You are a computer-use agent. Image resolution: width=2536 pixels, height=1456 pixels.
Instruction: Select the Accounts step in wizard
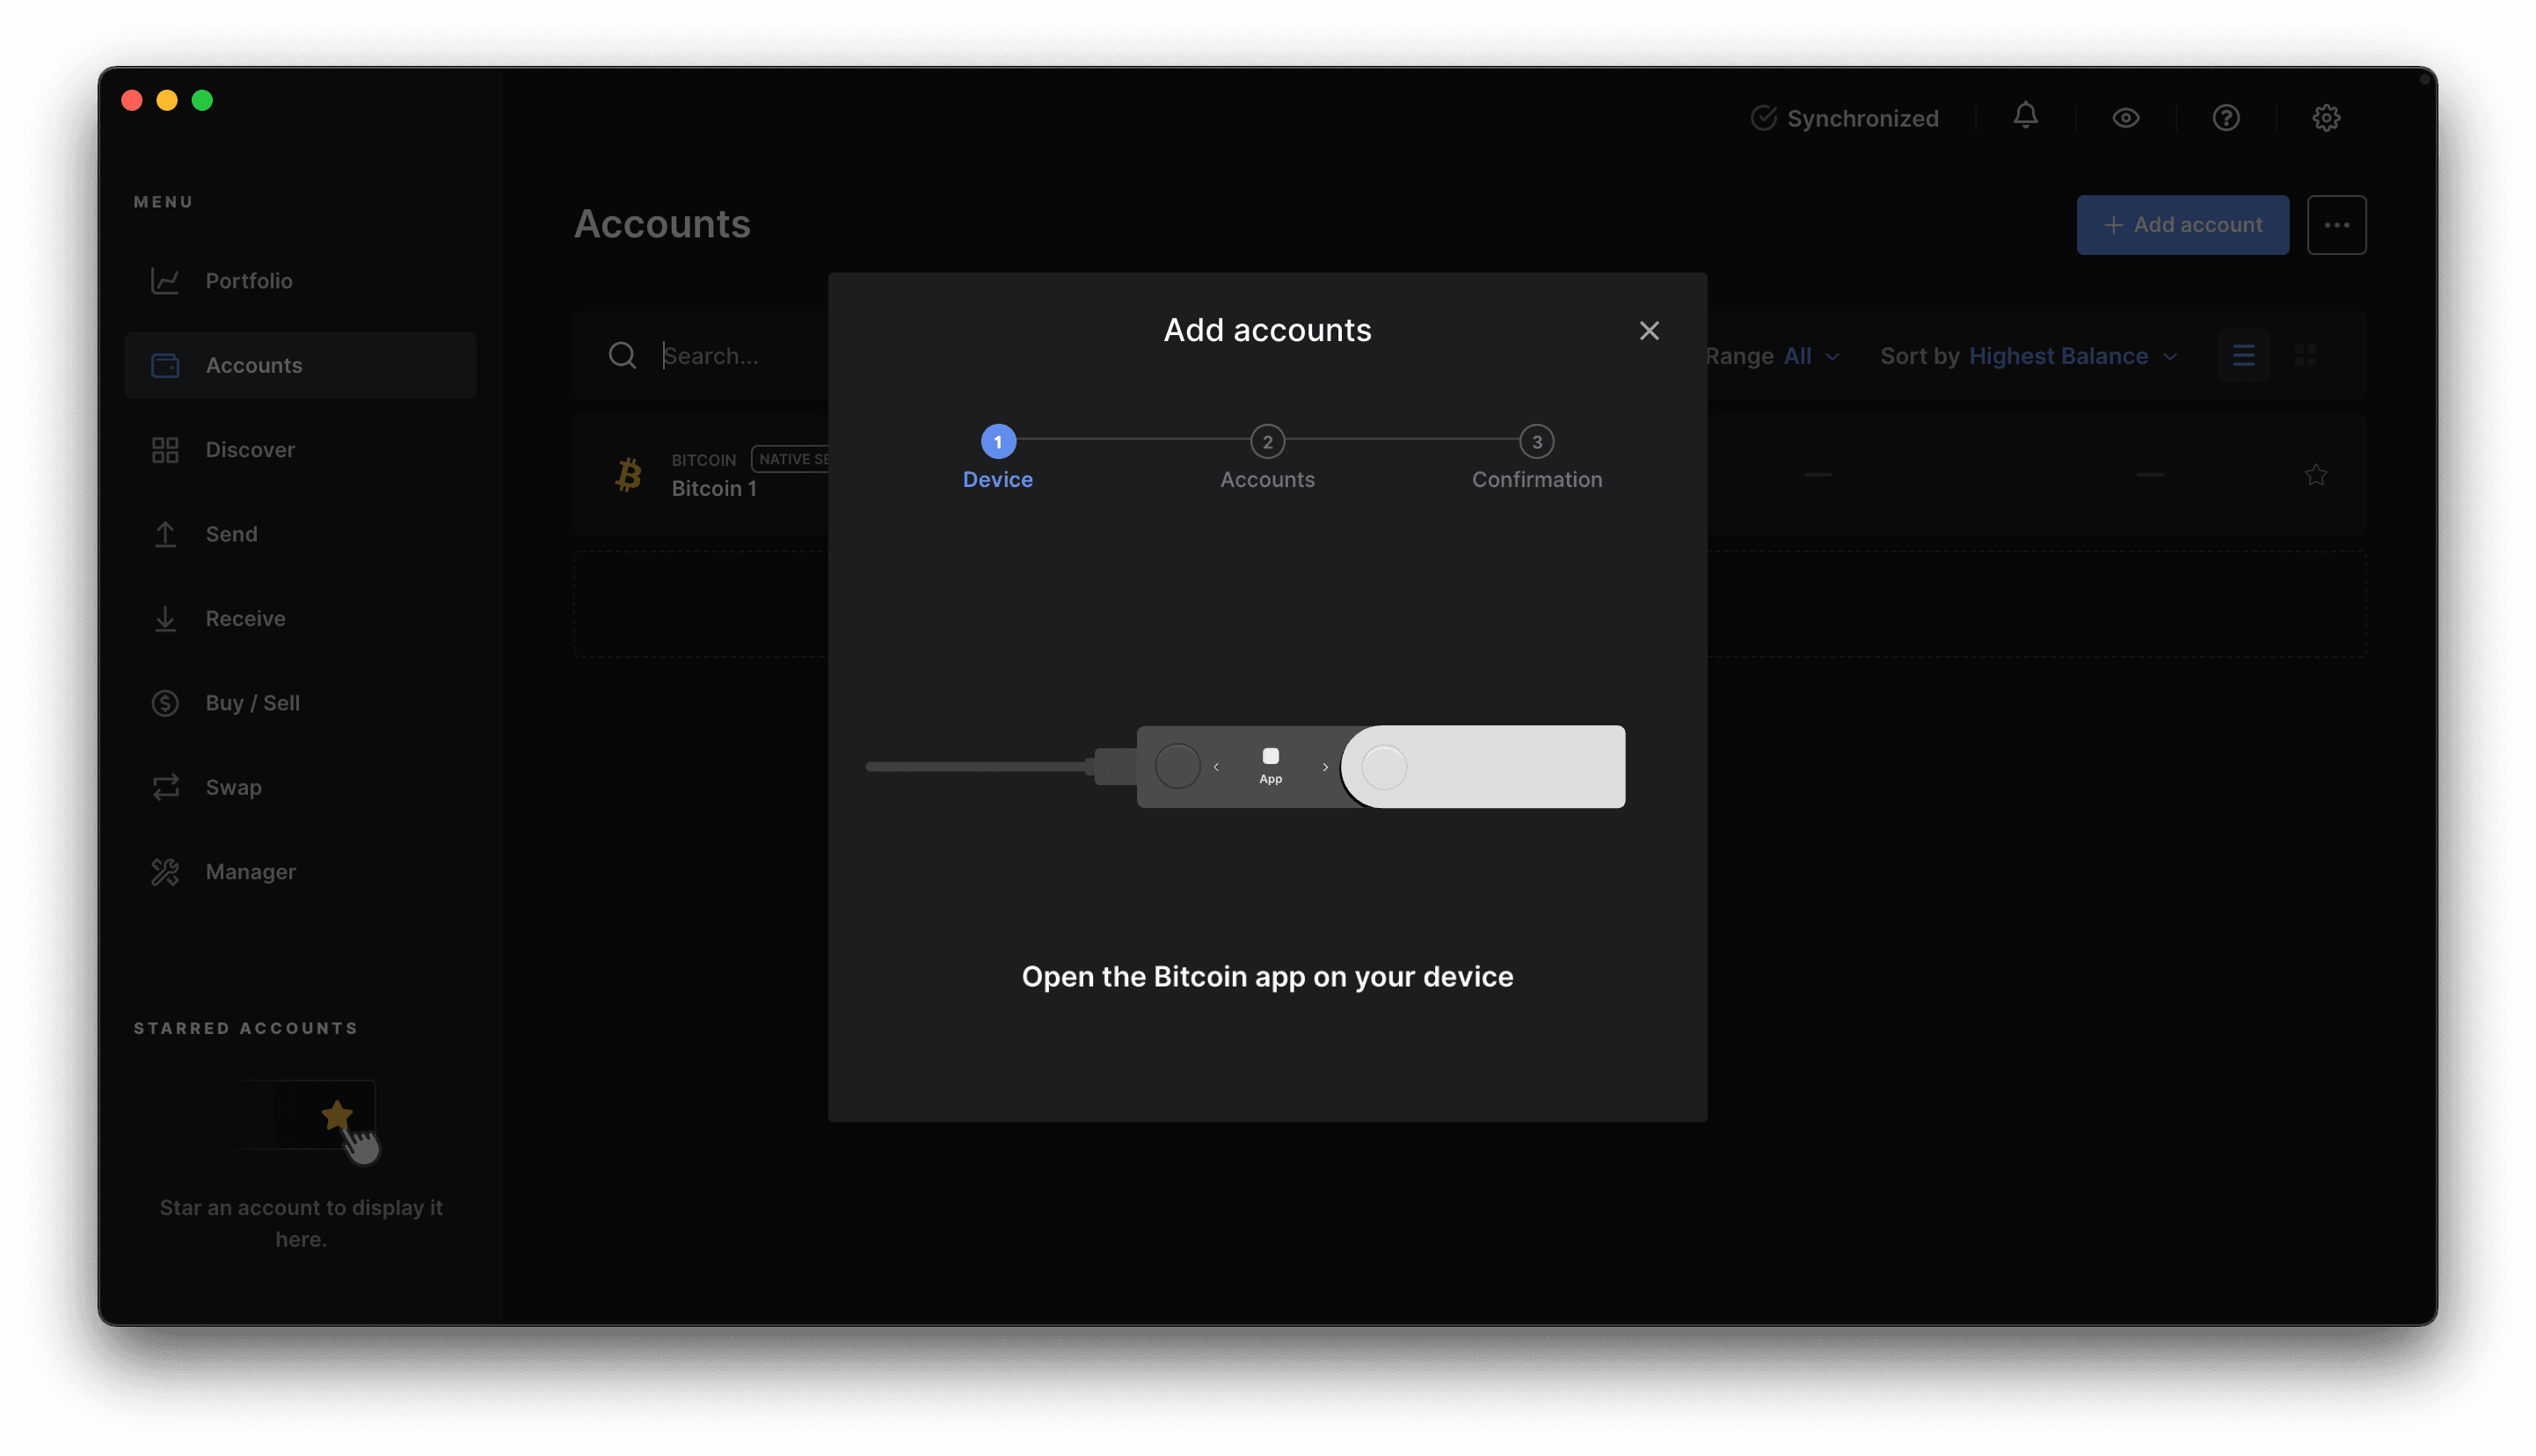pyautogui.click(x=1268, y=458)
